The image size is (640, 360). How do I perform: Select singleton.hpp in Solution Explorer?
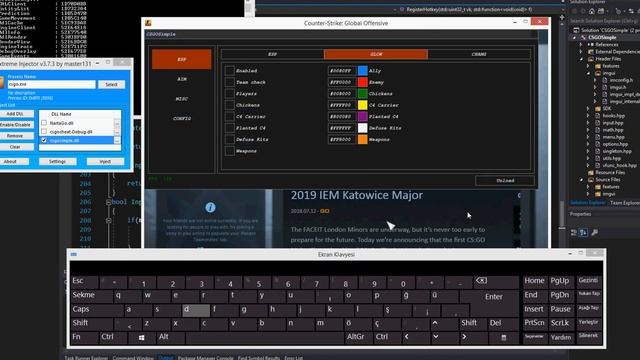click(617, 151)
